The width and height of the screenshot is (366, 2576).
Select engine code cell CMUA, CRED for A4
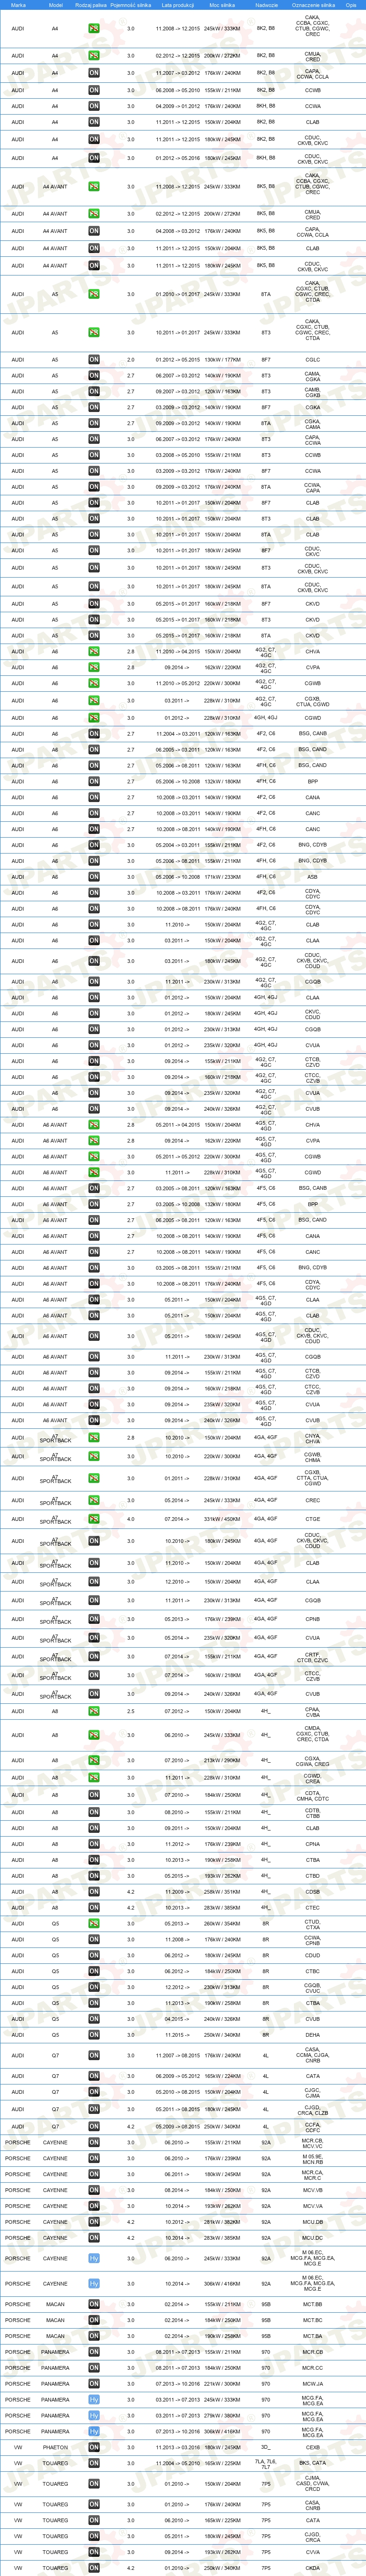[x=313, y=56]
